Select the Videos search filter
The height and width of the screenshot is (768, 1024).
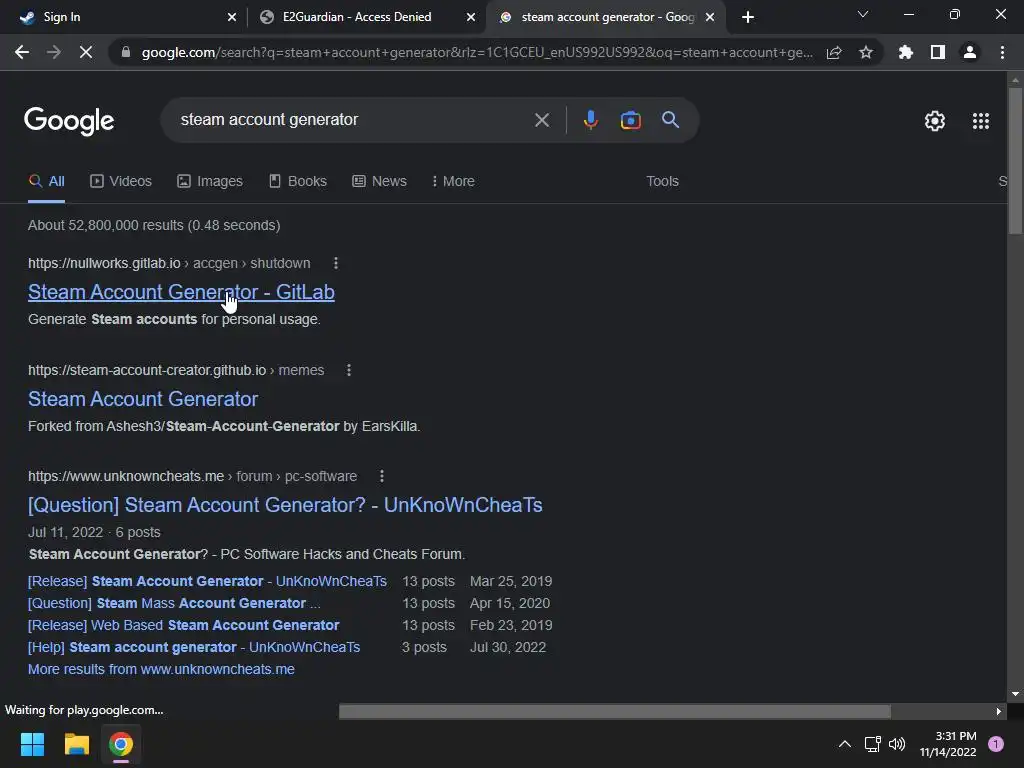click(121, 182)
